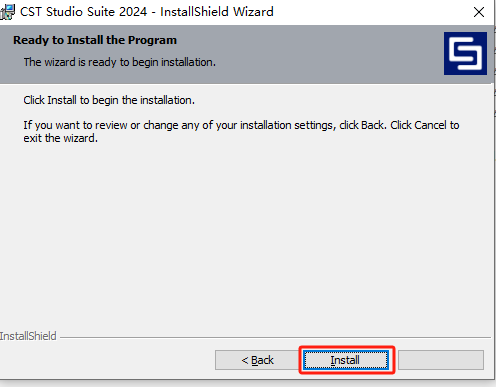This screenshot has width=496, height=387.
Task: Click the installer icon in the title bar
Action: (7, 12)
